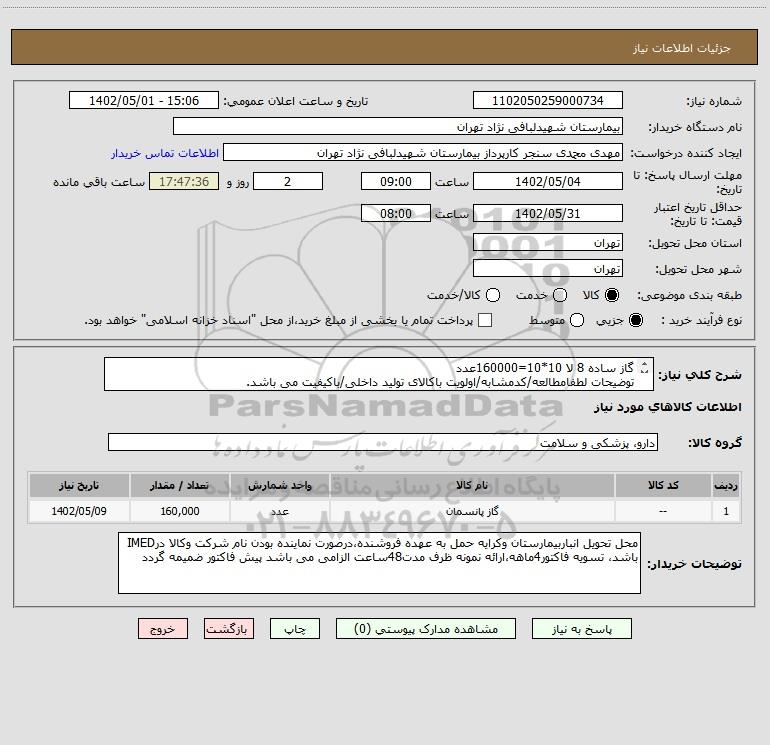Viewport: 770px width, 745px height.
Task: Click the چاپ print button
Action: tap(295, 629)
